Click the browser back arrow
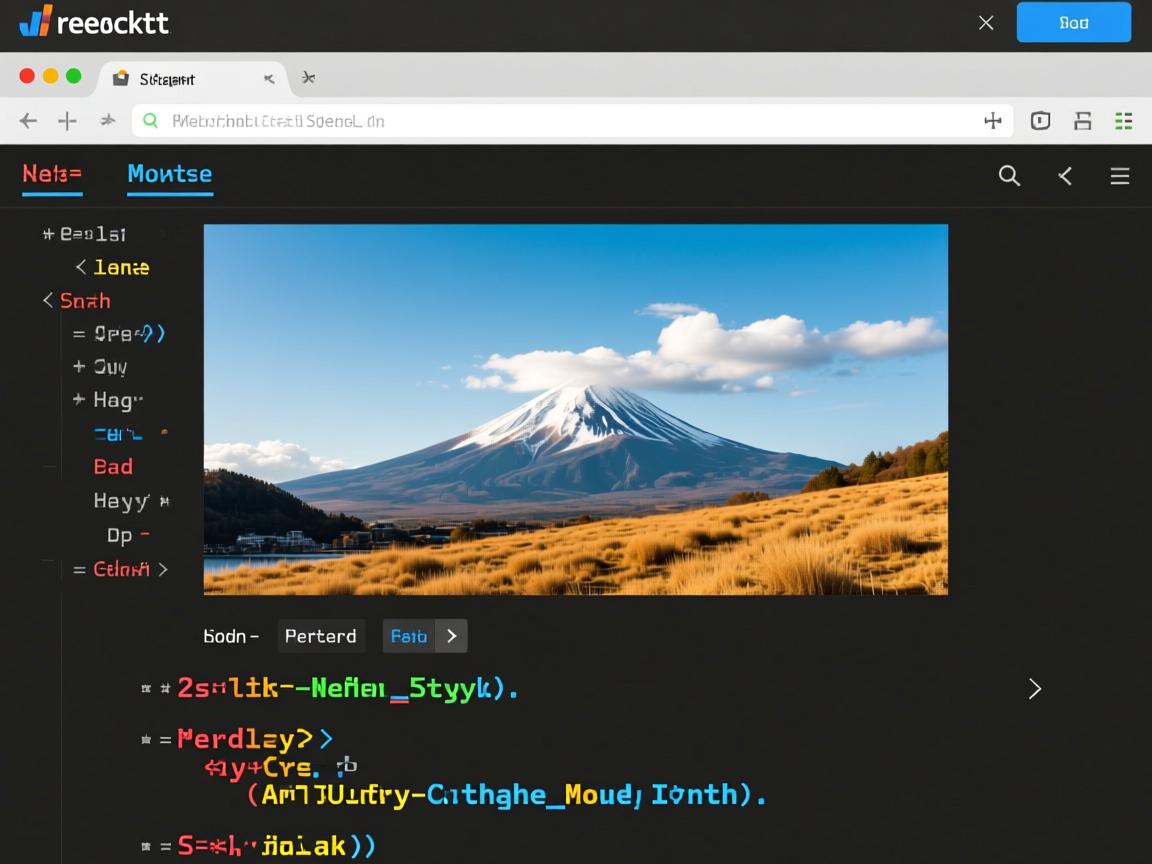1152x864 pixels. coord(28,121)
